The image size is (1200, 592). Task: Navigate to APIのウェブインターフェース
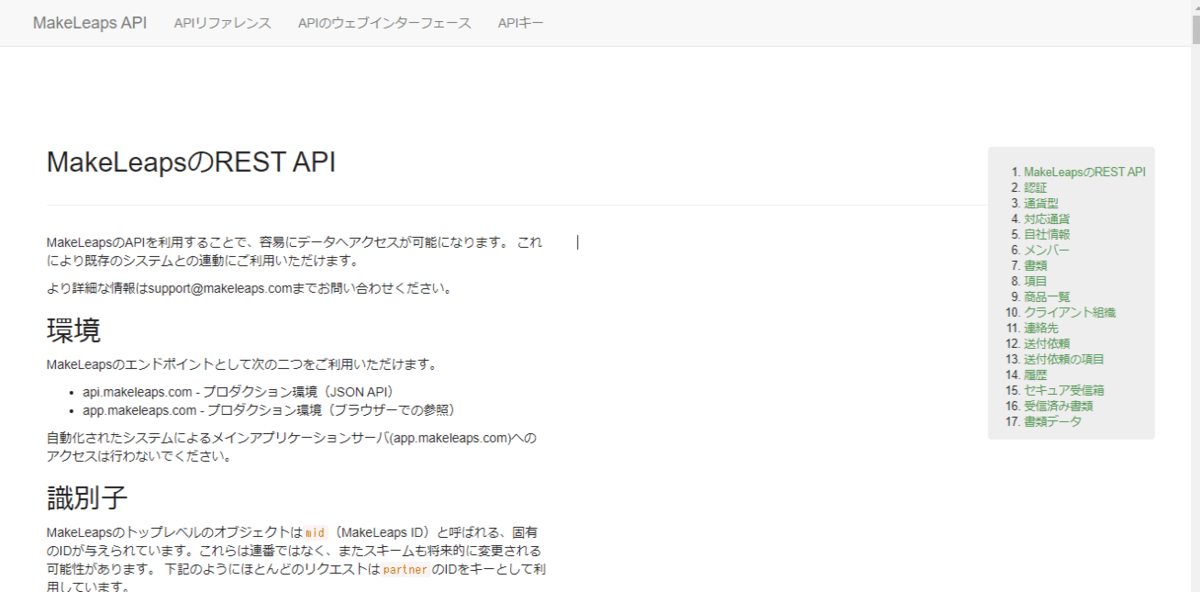tap(384, 23)
